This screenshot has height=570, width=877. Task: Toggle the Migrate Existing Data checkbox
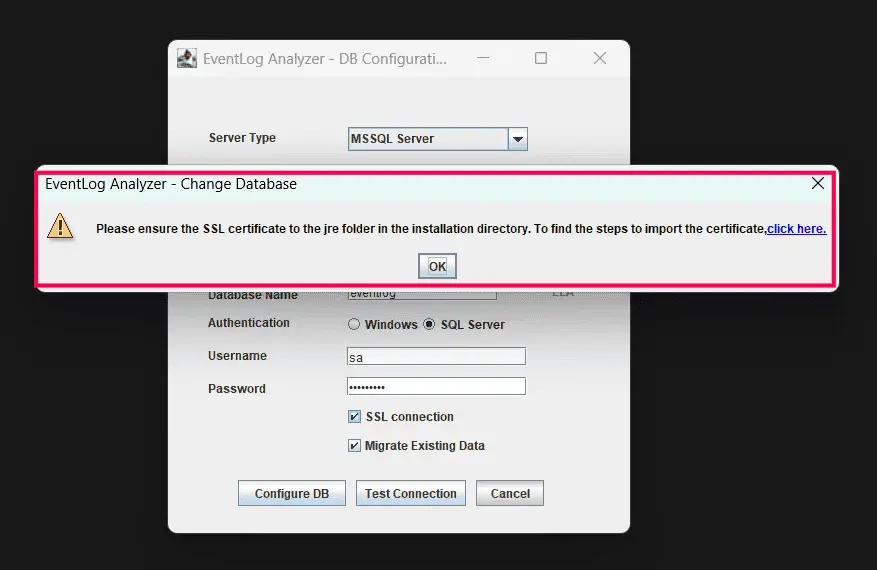354,446
